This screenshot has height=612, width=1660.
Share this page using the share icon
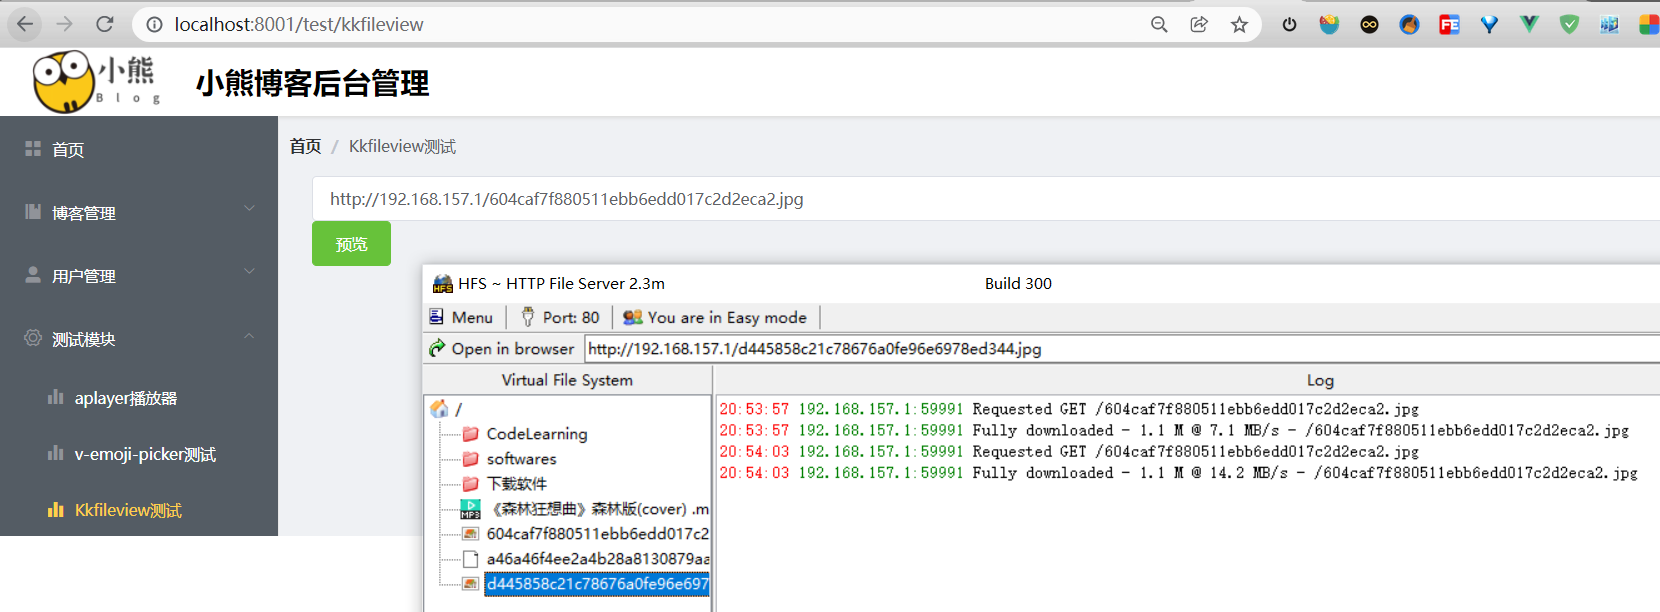pos(1199,24)
